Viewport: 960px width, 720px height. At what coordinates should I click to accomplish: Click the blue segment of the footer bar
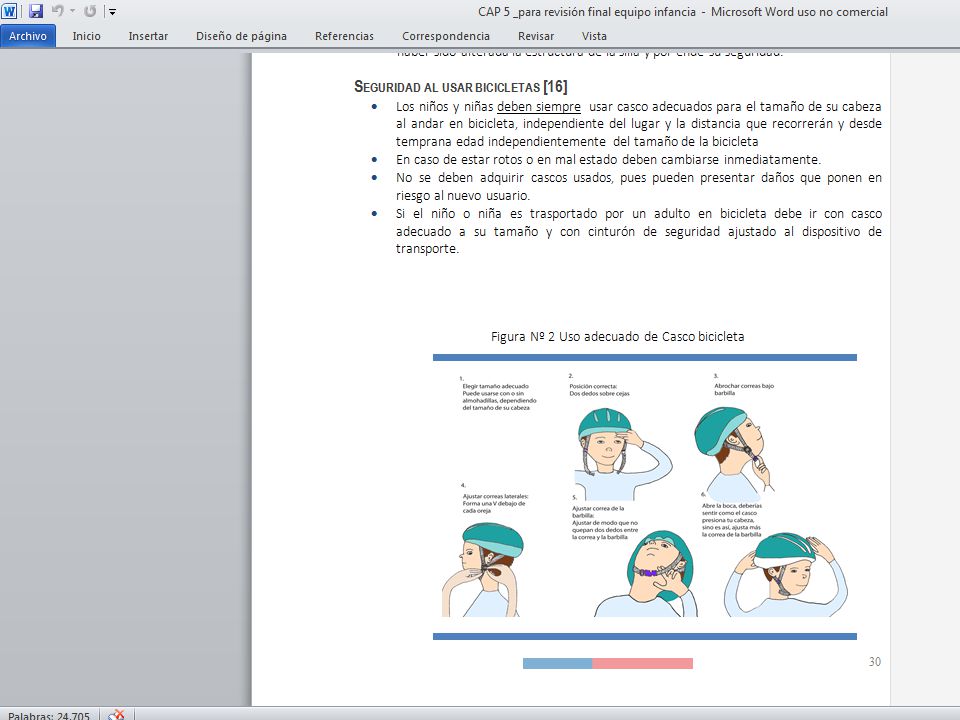click(x=557, y=664)
